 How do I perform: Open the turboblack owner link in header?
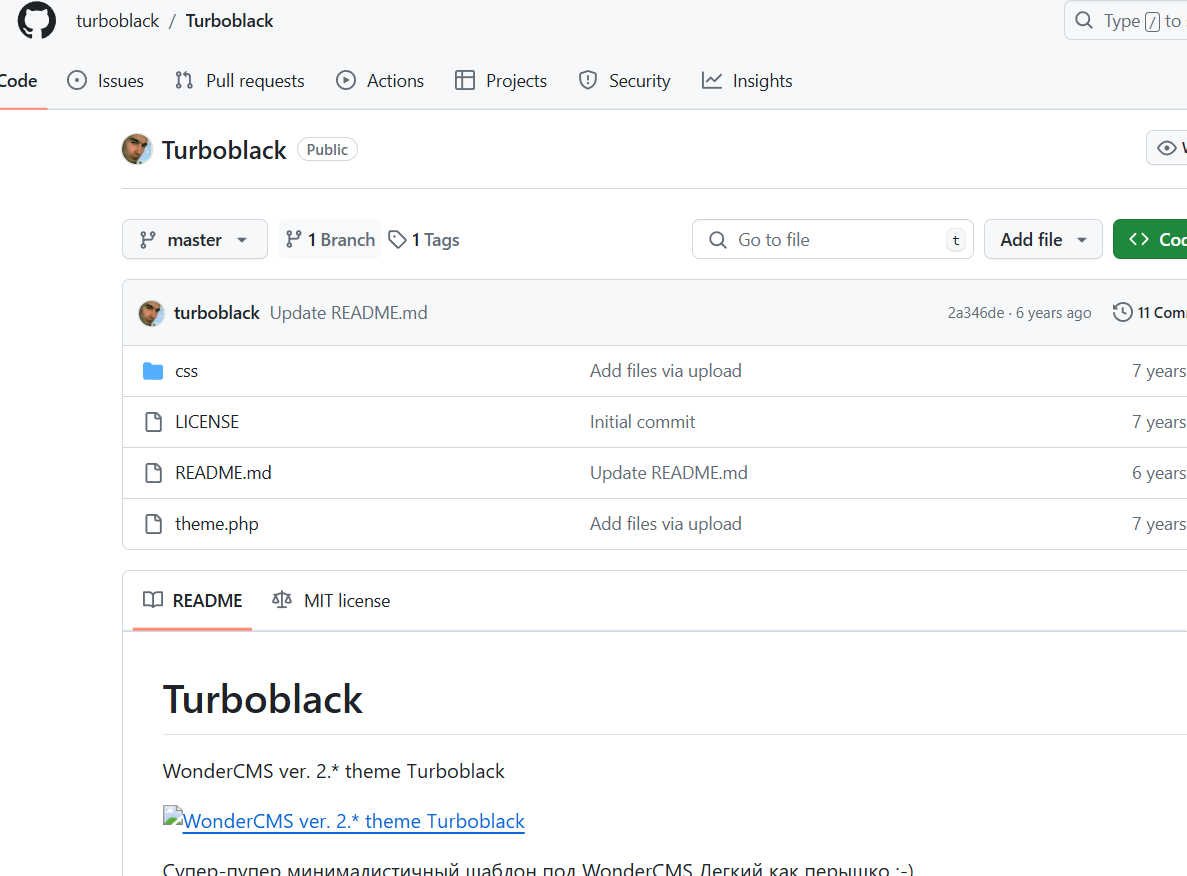point(117,20)
